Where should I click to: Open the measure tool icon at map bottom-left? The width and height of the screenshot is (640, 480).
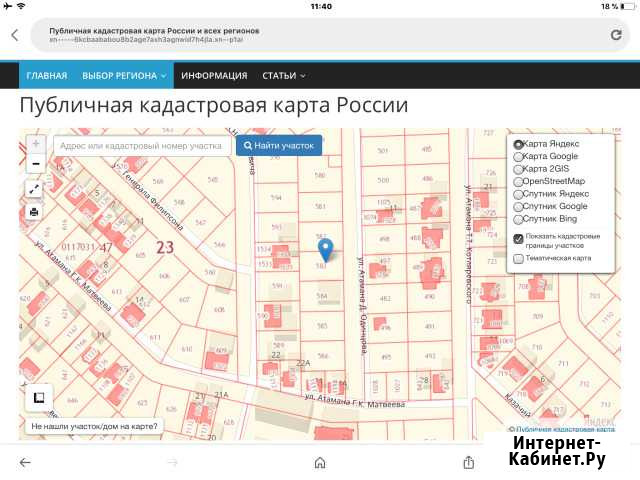click(39, 398)
